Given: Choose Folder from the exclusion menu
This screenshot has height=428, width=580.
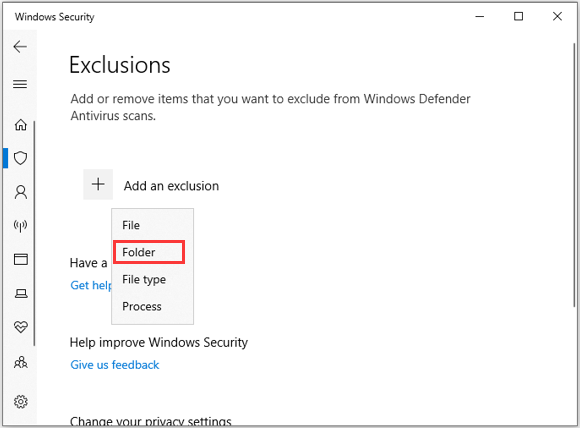Looking at the screenshot, I should (x=149, y=252).
